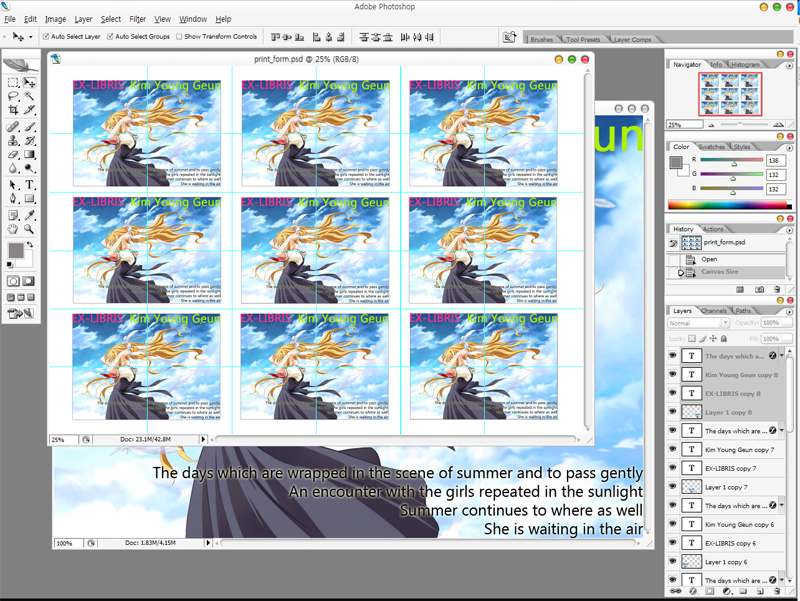The width and height of the screenshot is (800, 601).
Task: Click the new layer icon in Layers panel
Action: pos(760,591)
